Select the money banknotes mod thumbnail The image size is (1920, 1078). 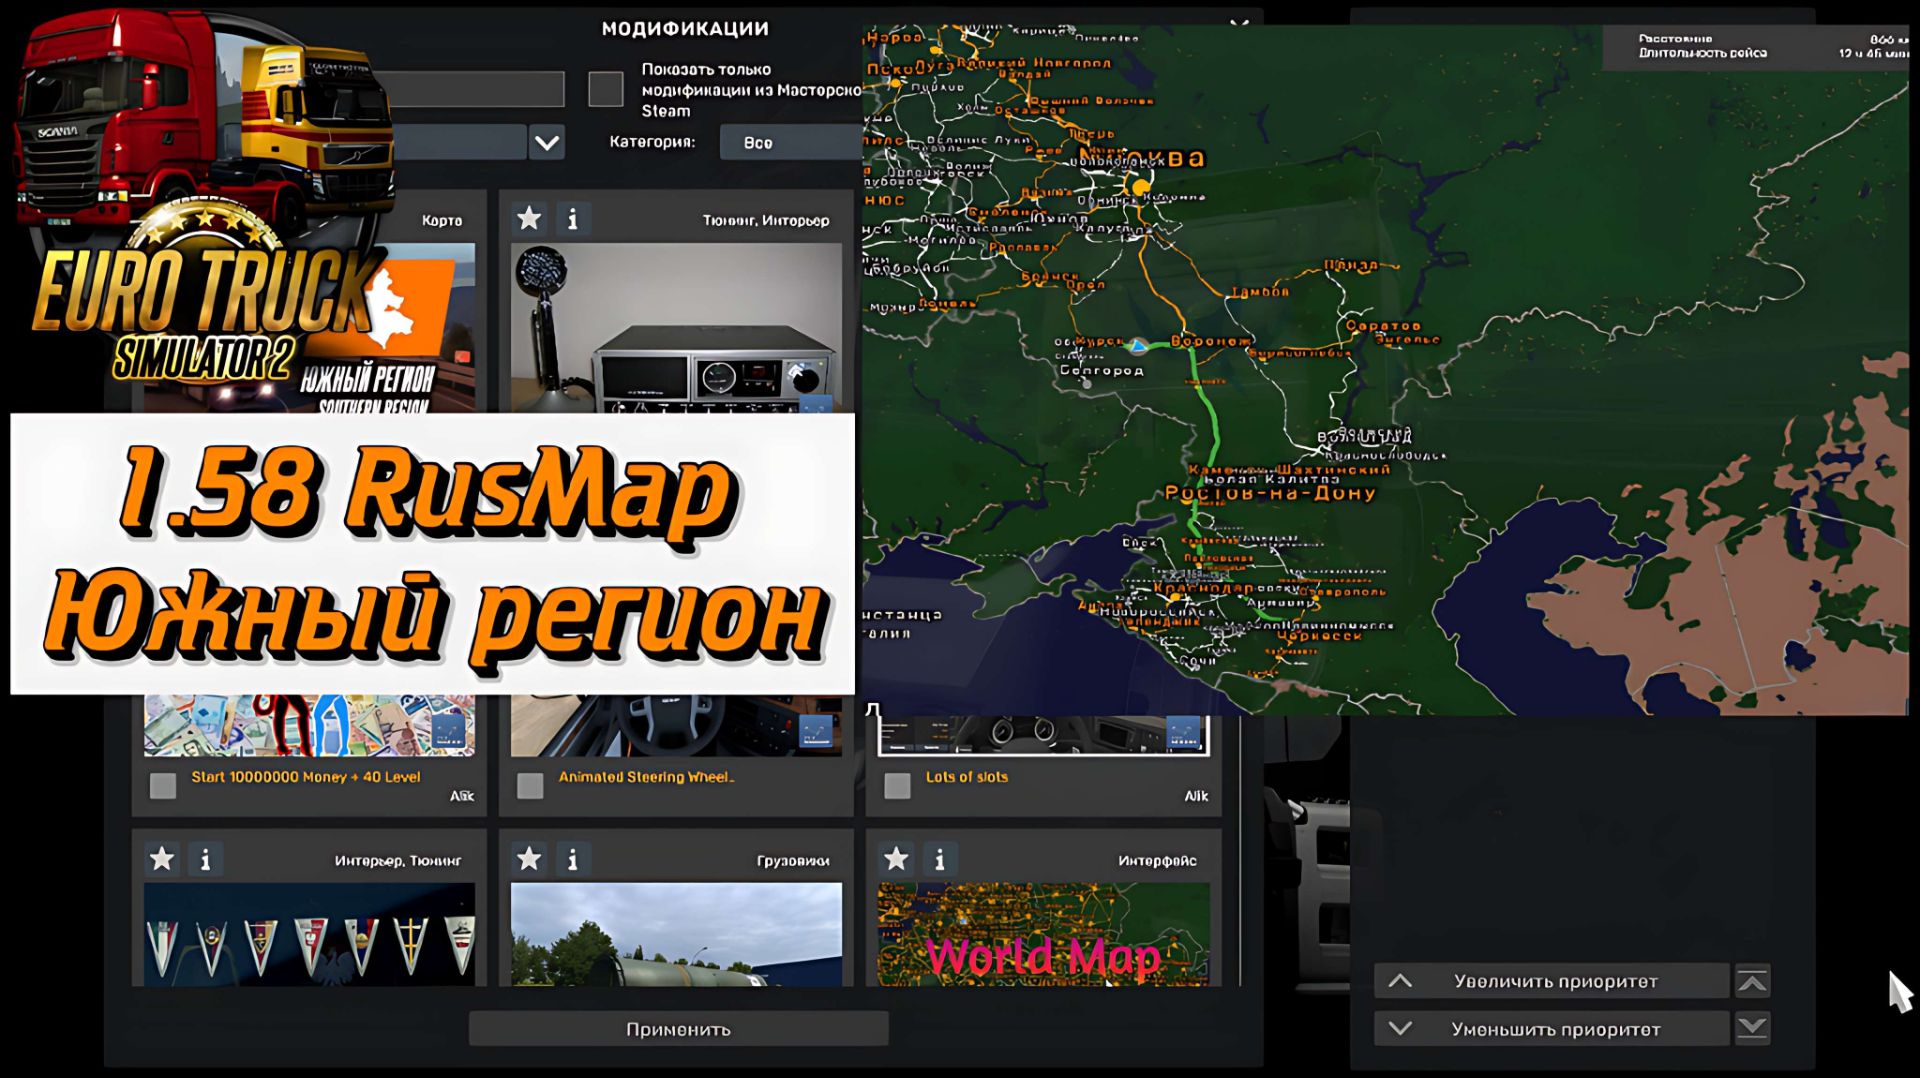pos(309,725)
